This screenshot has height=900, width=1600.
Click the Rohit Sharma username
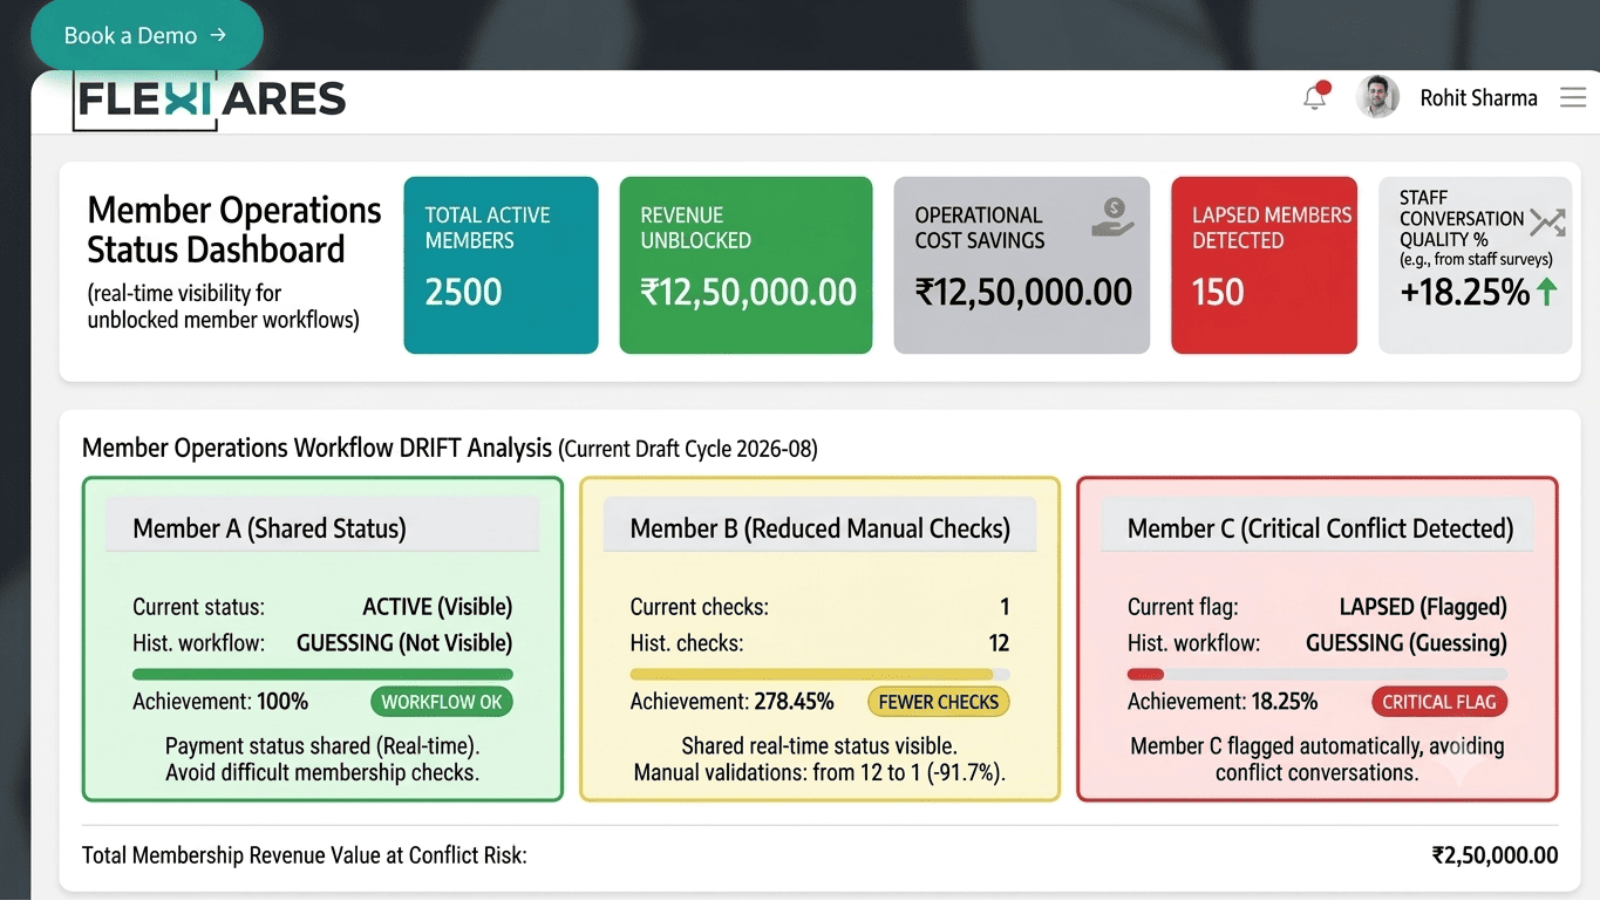pos(1478,98)
